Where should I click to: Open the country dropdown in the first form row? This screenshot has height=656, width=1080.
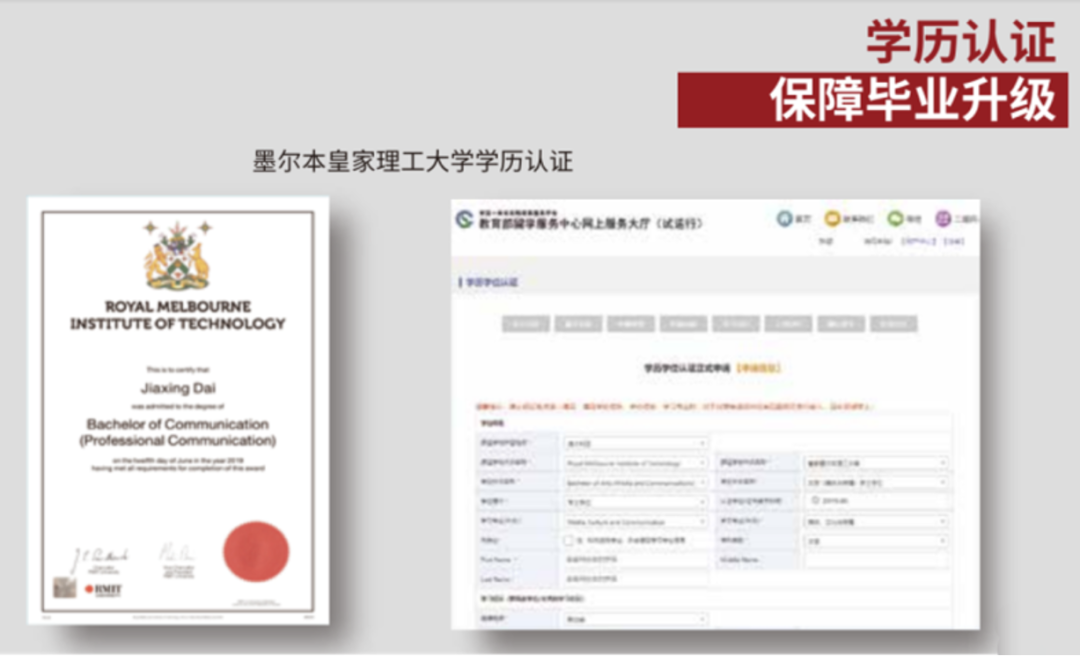tap(636, 443)
